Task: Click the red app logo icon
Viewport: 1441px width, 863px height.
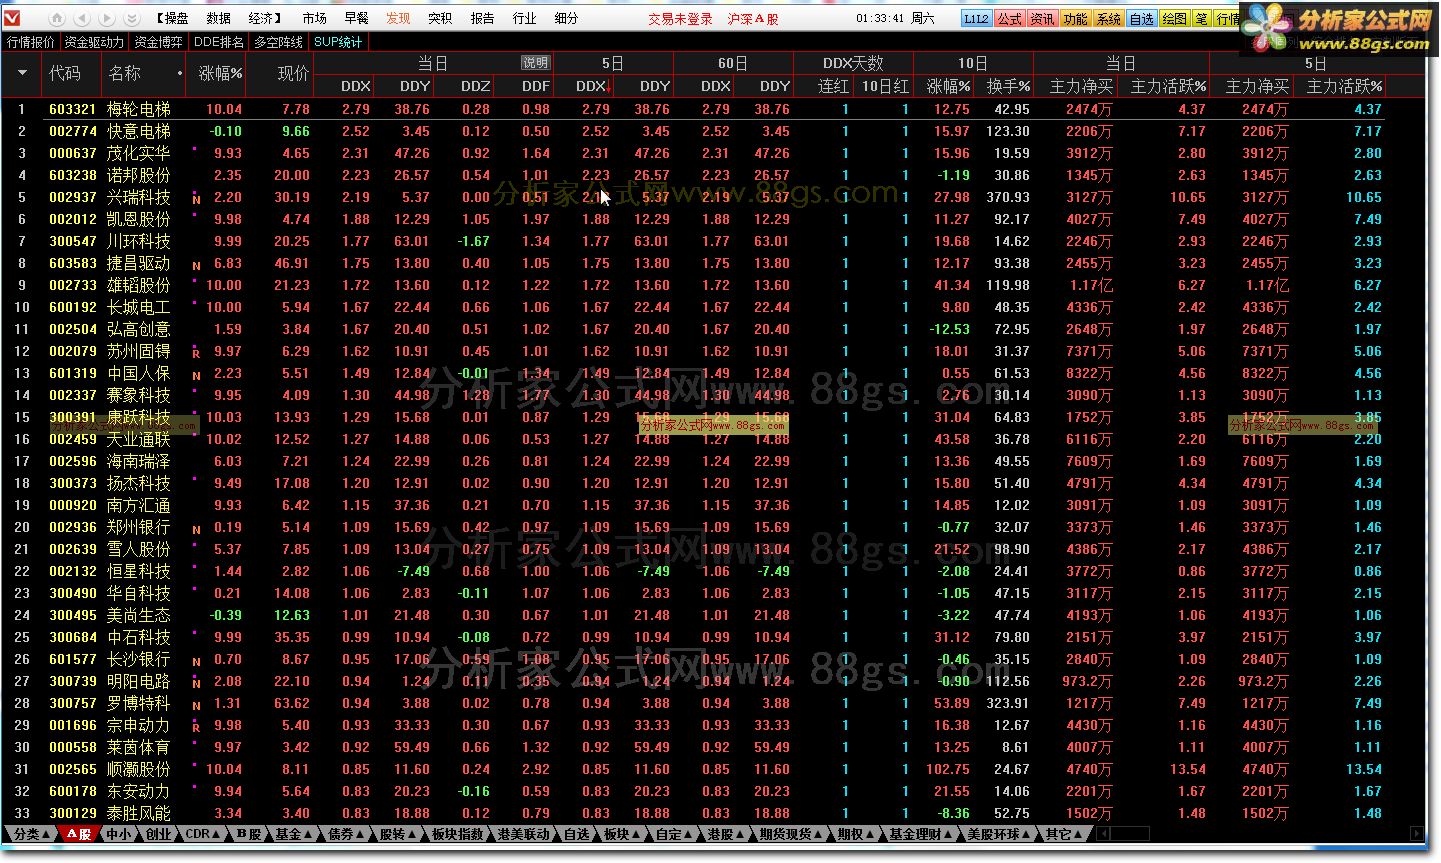Action: [12, 18]
